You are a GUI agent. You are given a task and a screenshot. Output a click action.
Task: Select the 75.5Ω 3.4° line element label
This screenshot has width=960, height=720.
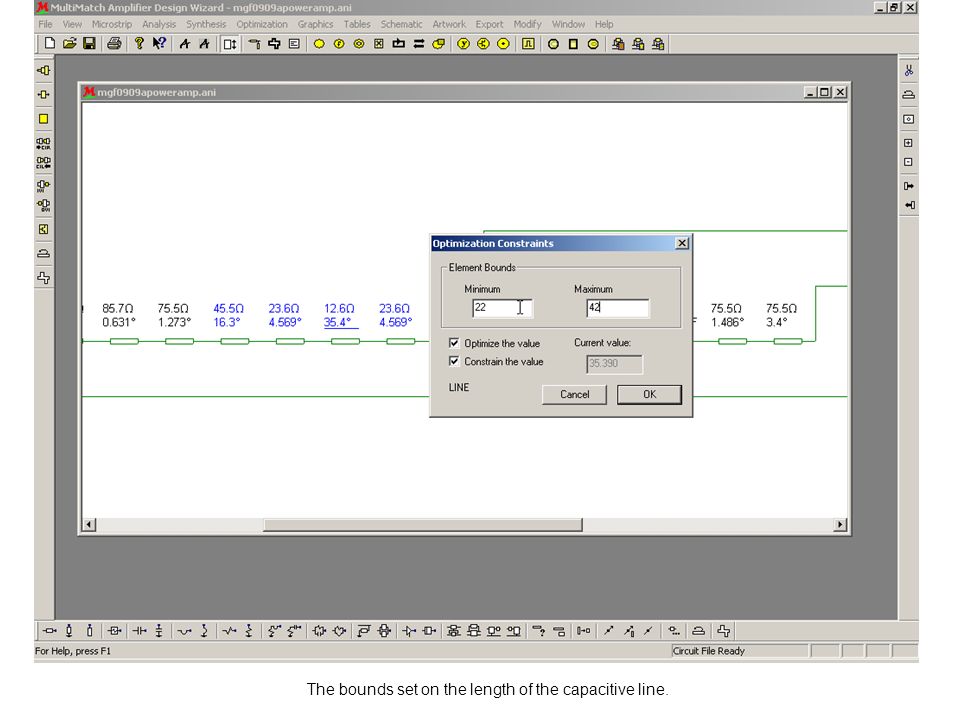781,315
